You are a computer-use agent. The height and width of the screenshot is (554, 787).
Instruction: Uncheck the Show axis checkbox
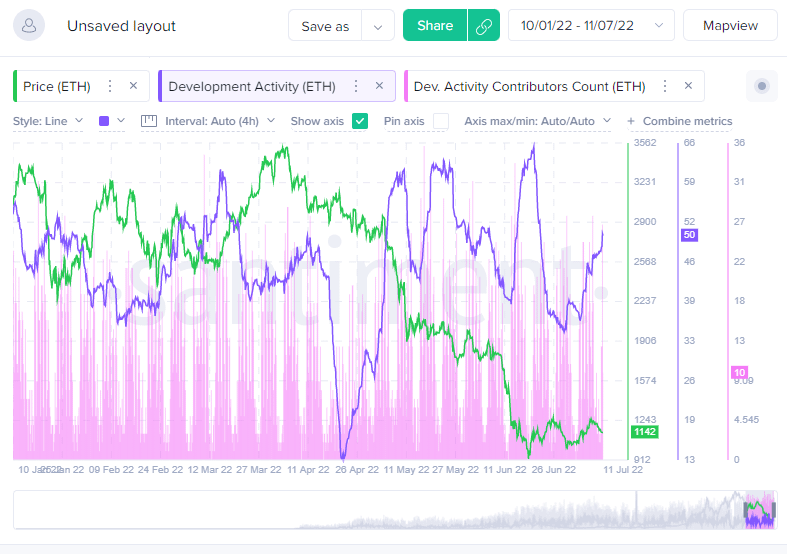[x=360, y=121]
